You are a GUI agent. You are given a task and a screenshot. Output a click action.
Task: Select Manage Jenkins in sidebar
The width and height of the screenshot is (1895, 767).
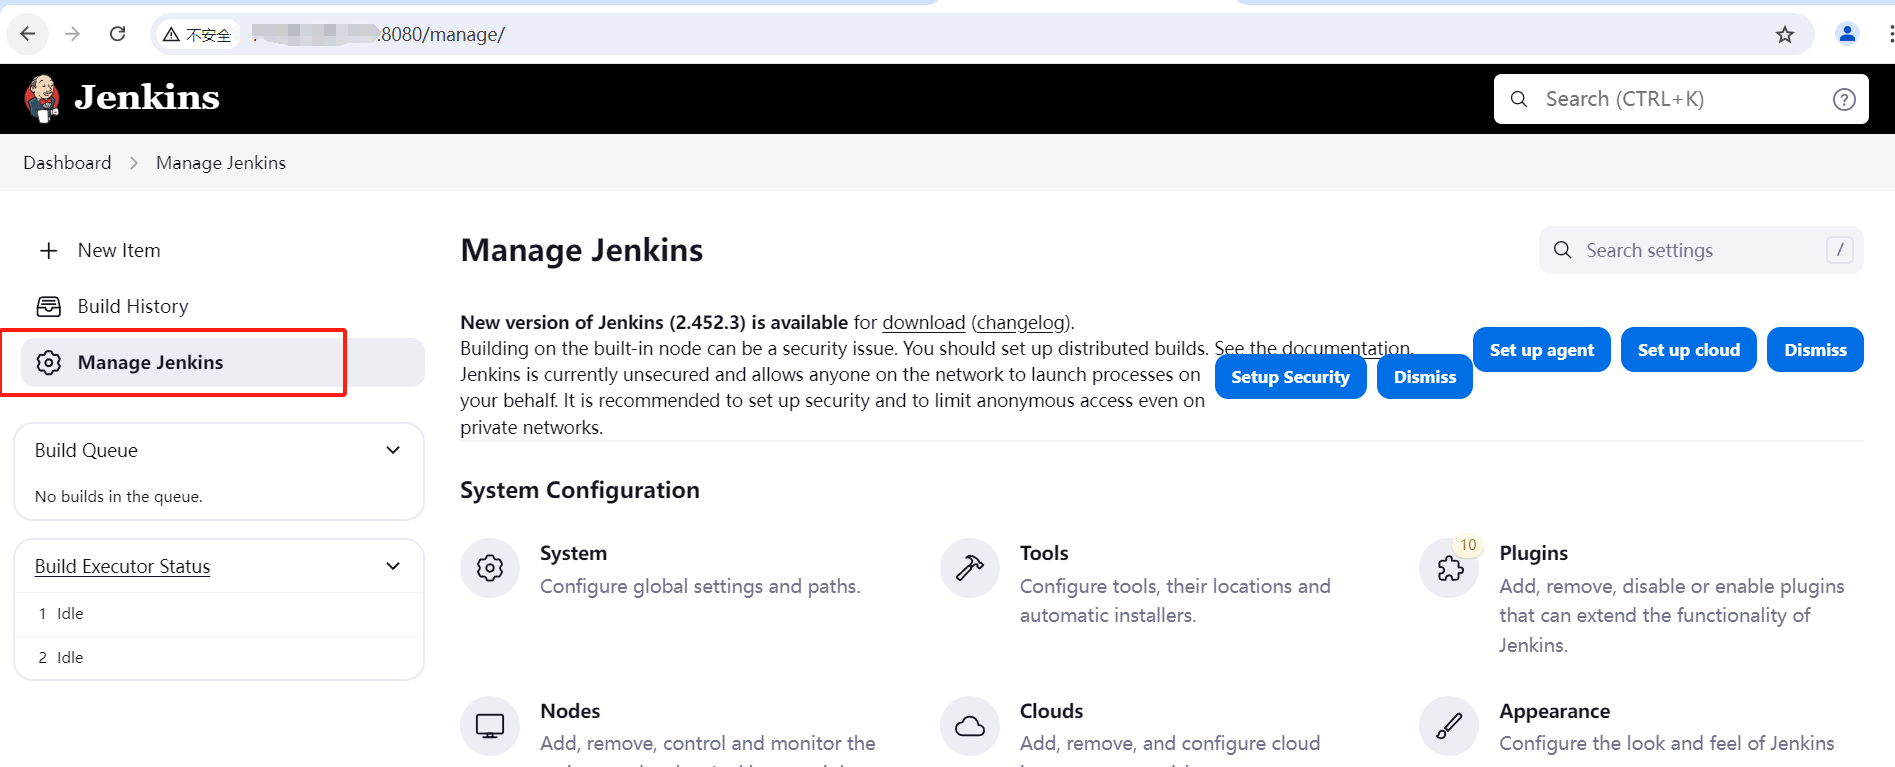click(222, 362)
